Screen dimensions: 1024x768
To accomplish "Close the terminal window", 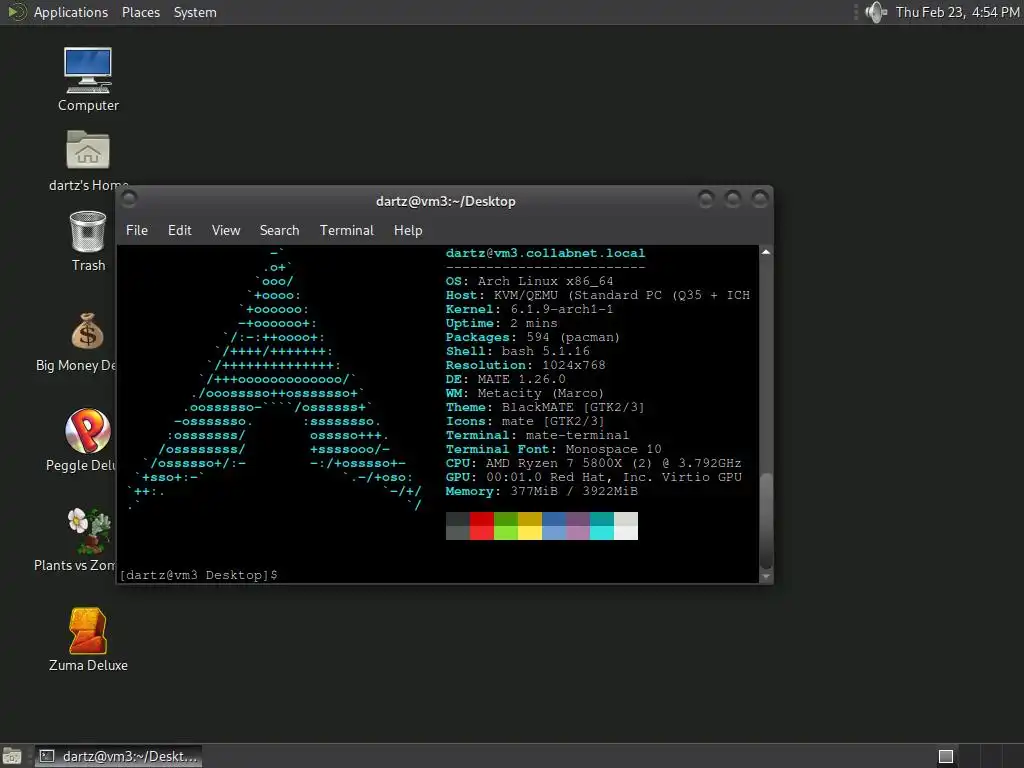I will [x=760, y=199].
